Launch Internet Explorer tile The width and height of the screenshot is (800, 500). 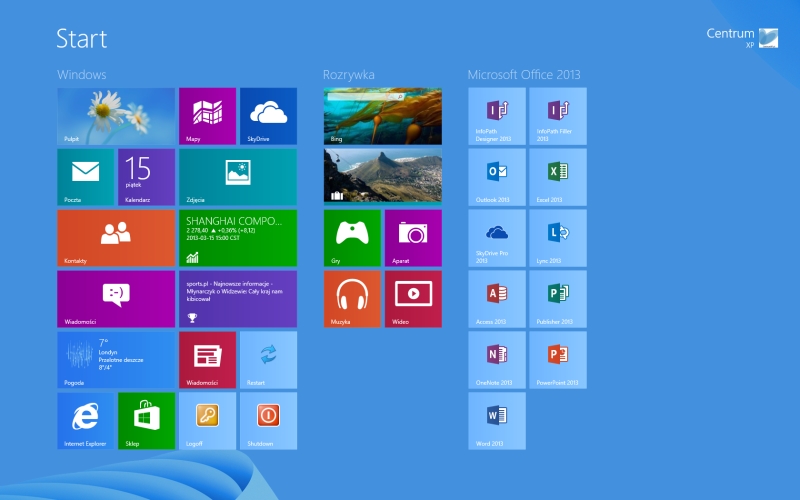[85, 421]
